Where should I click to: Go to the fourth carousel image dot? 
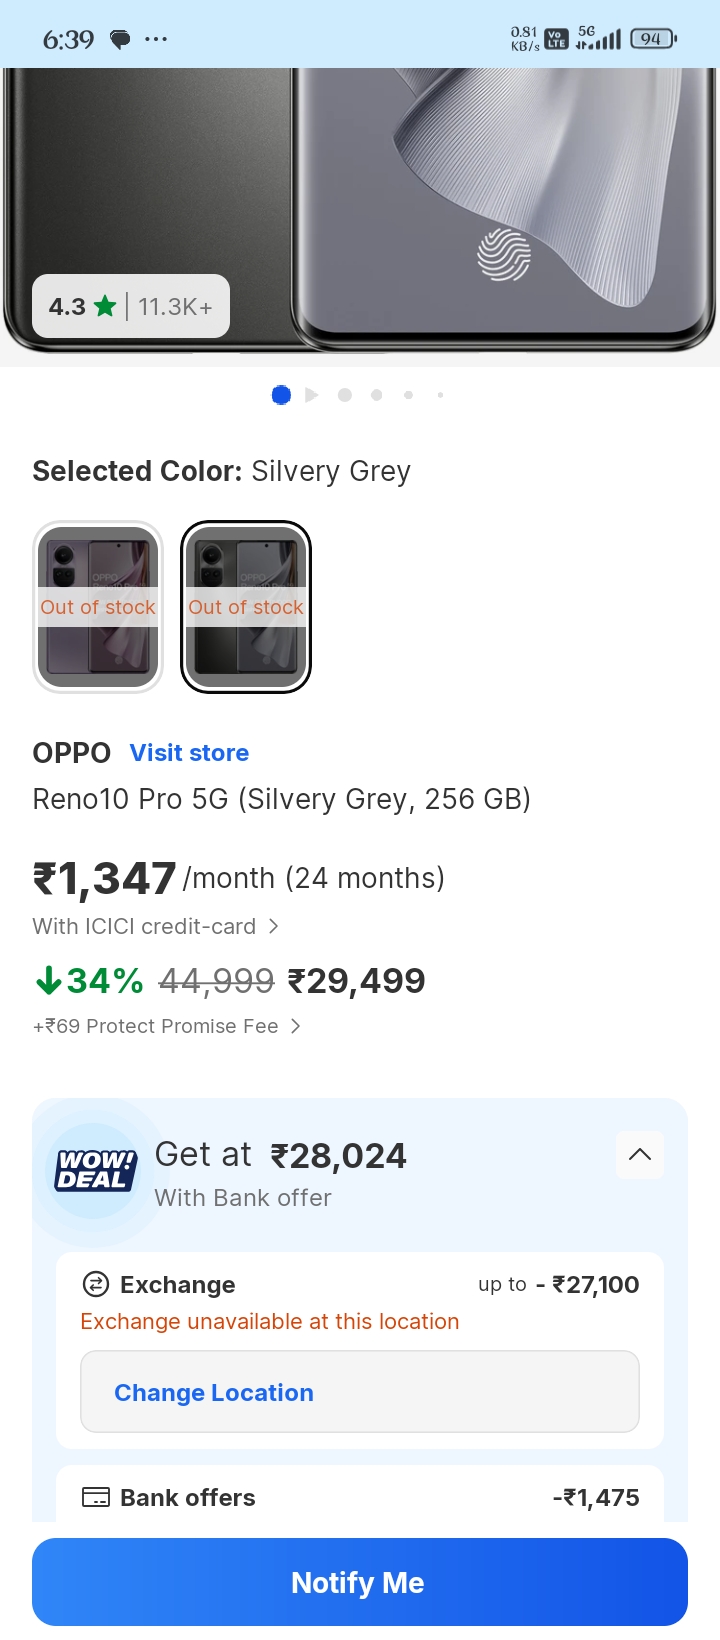point(377,395)
